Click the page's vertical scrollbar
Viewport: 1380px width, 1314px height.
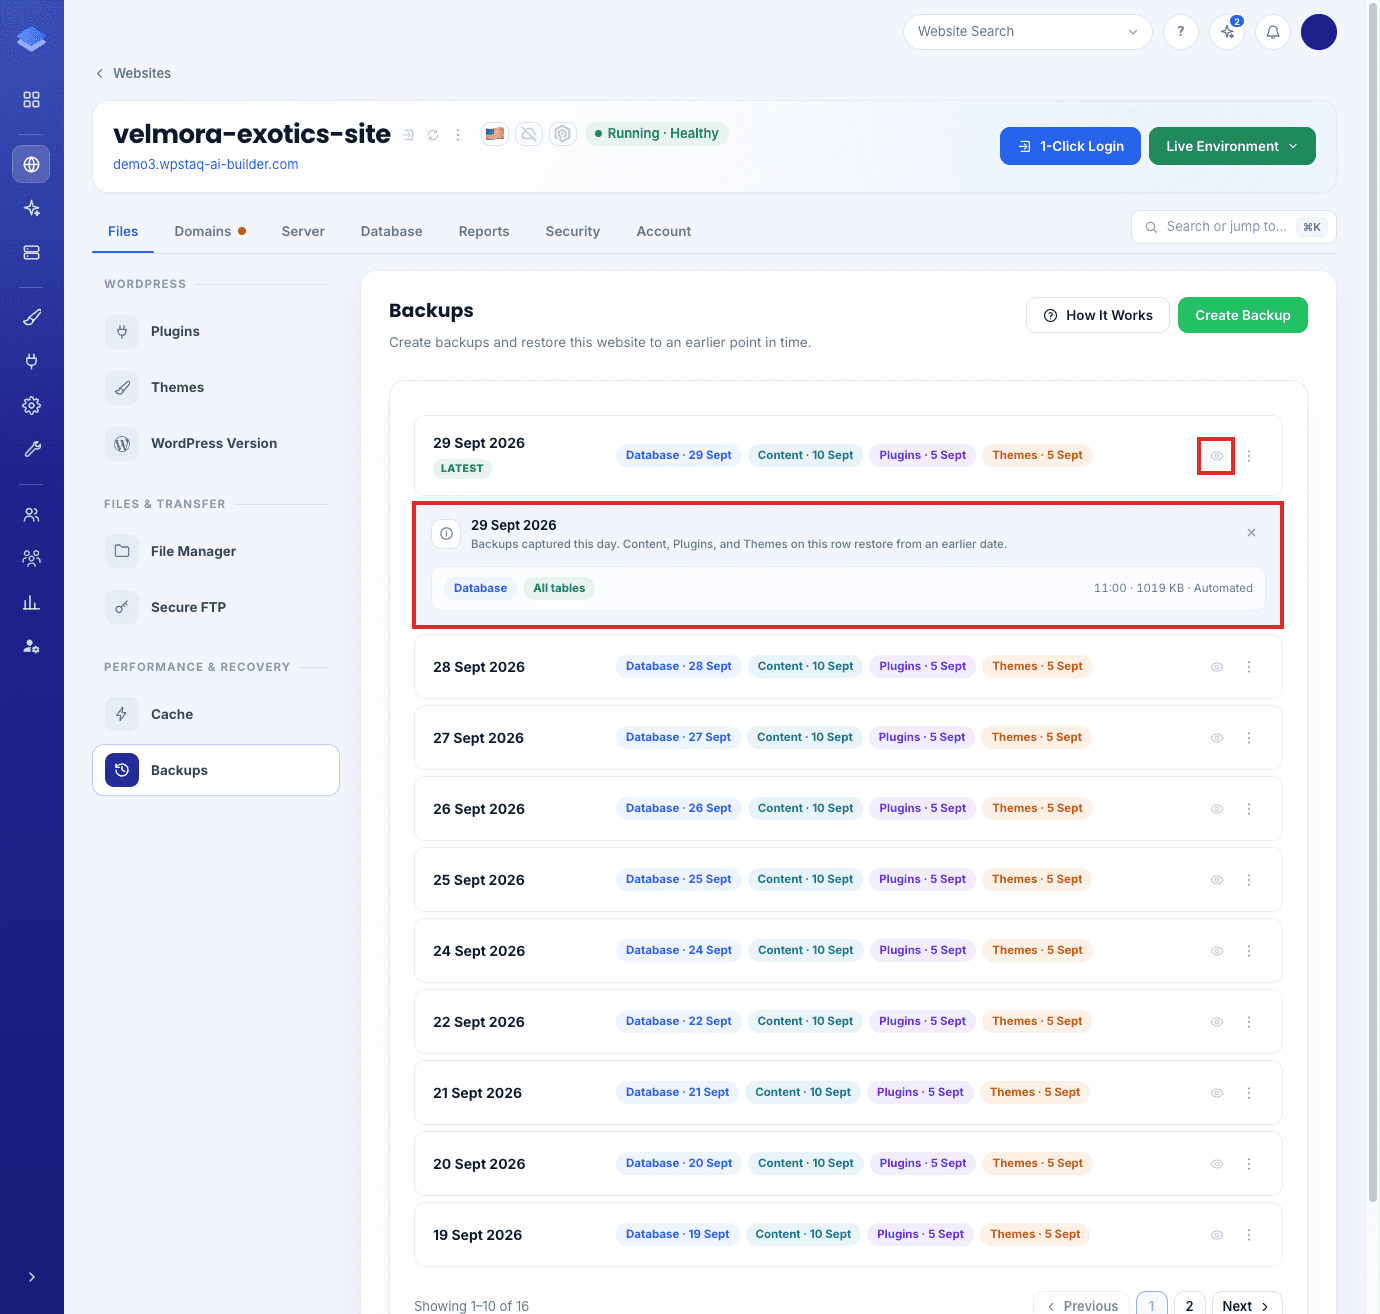pyautogui.click(x=1373, y=600)
